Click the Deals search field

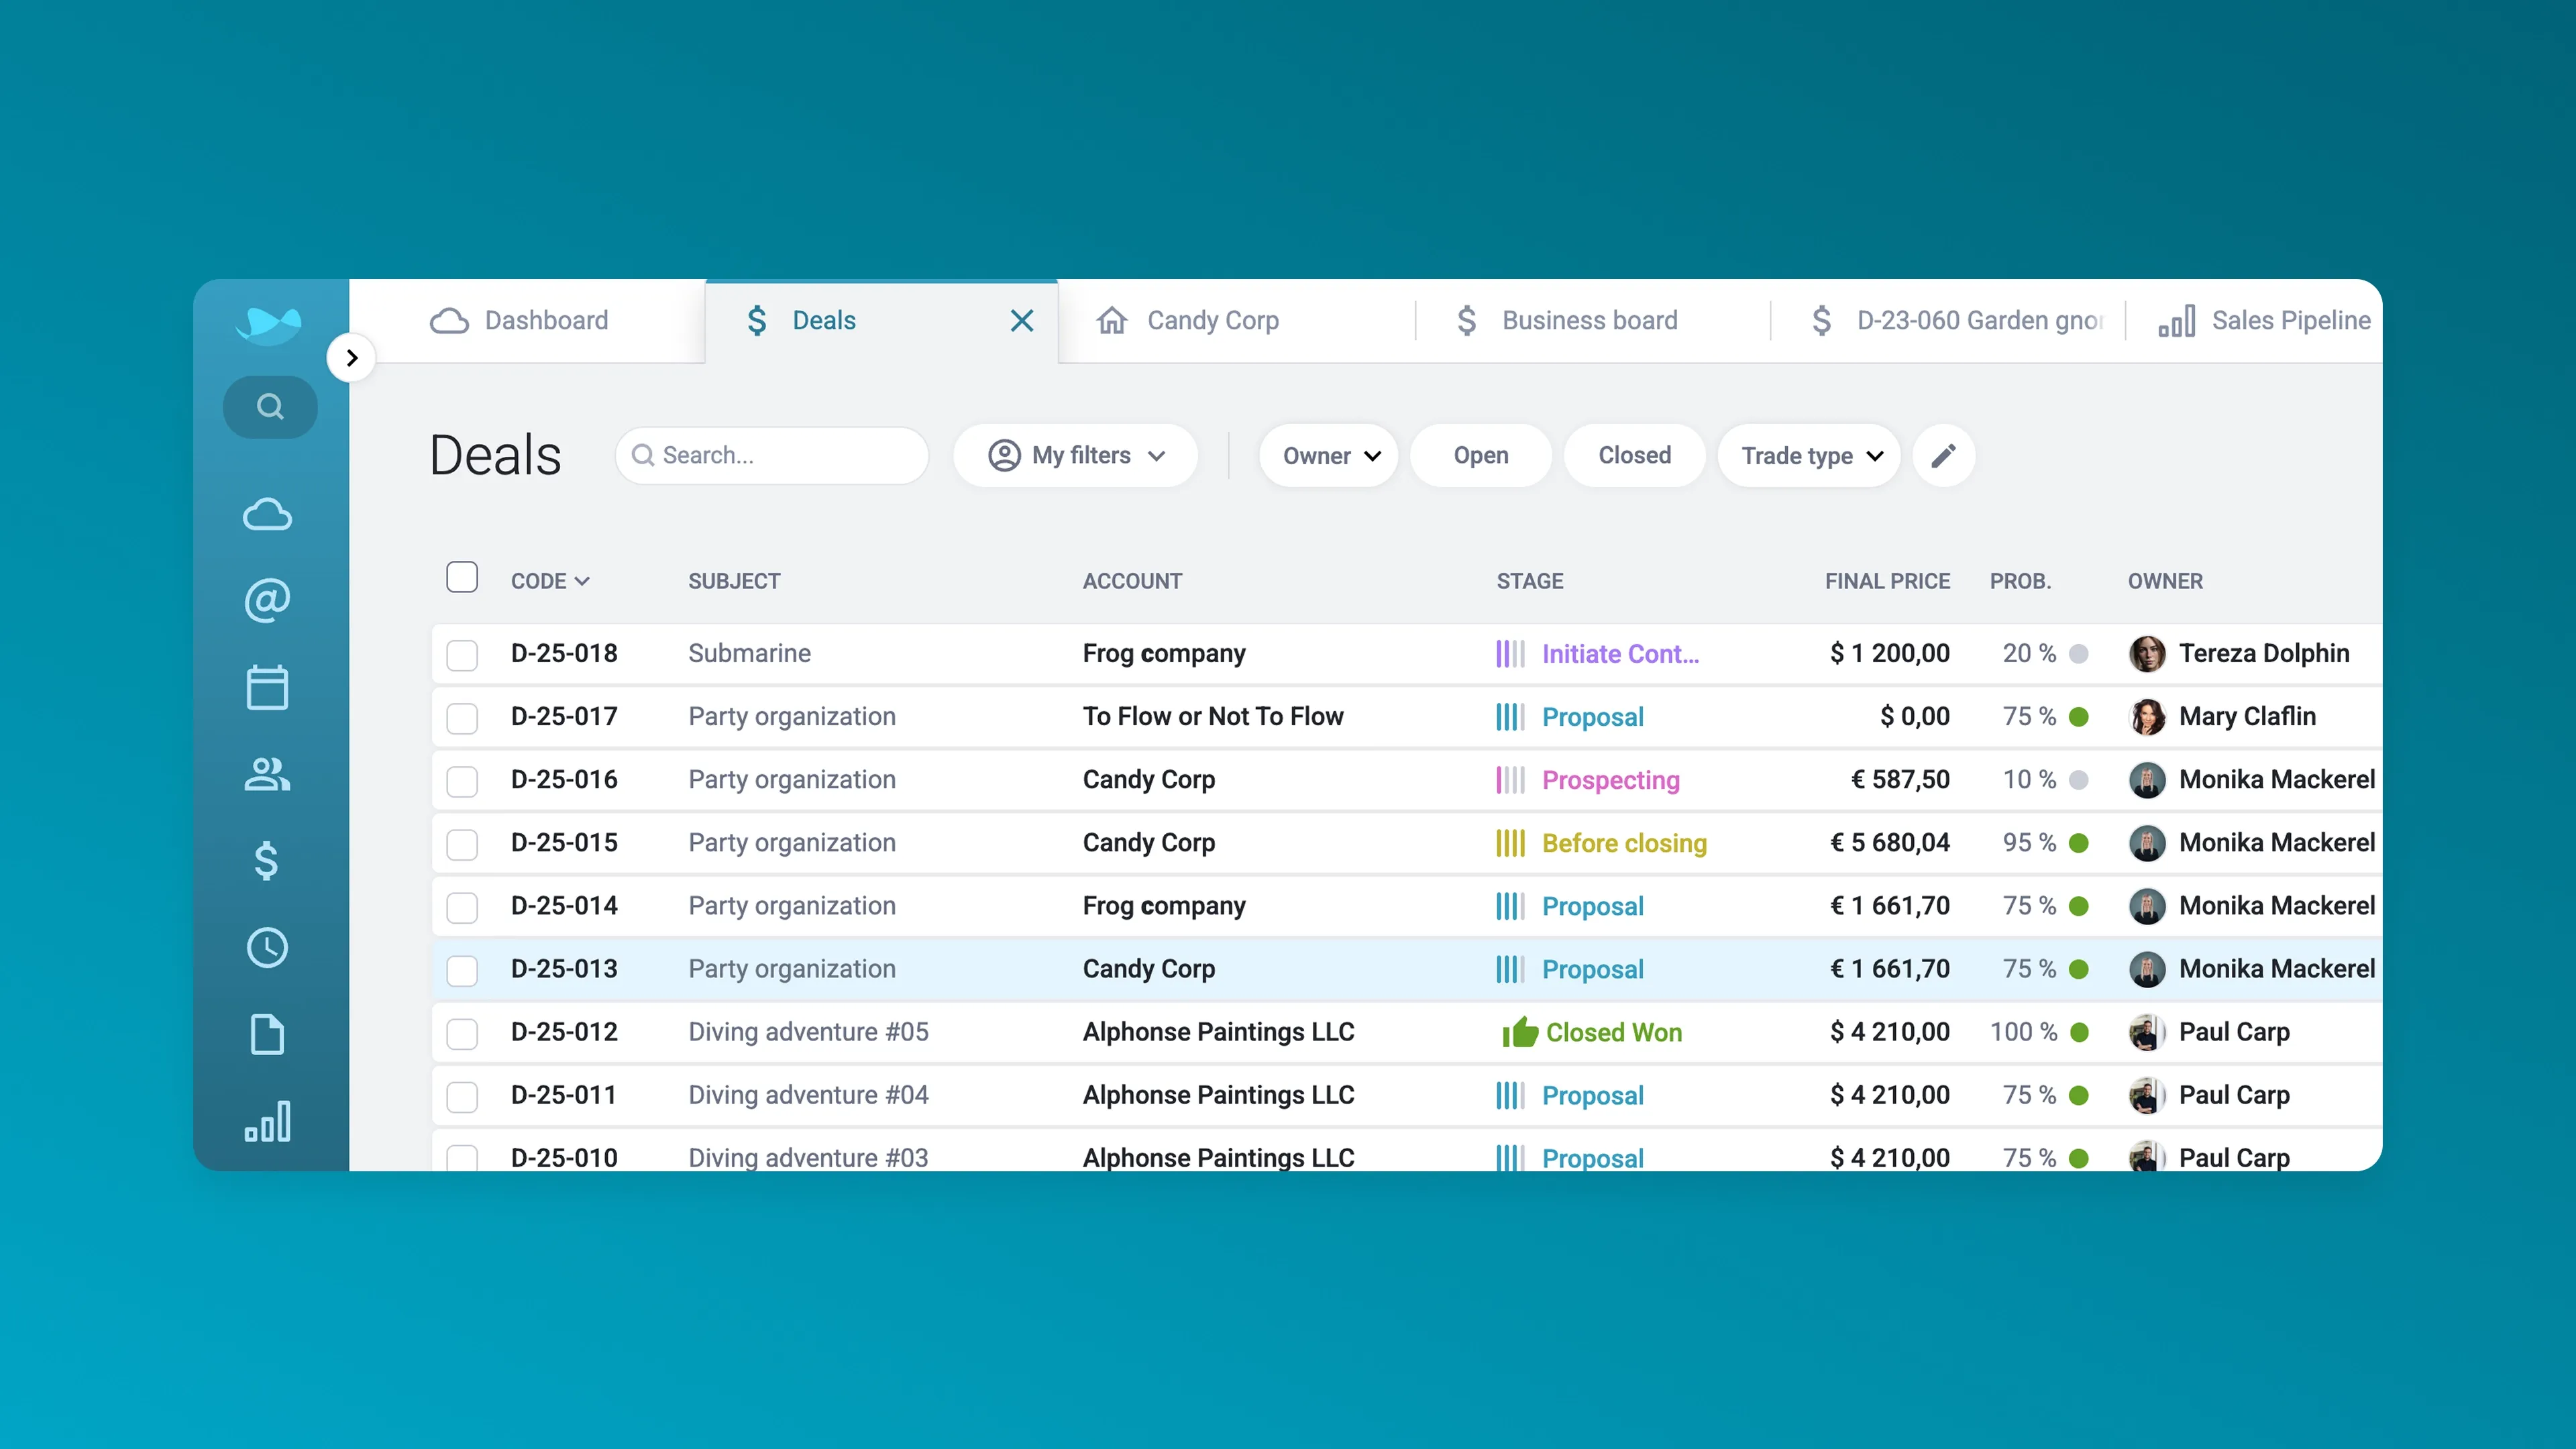coord(772,456)
